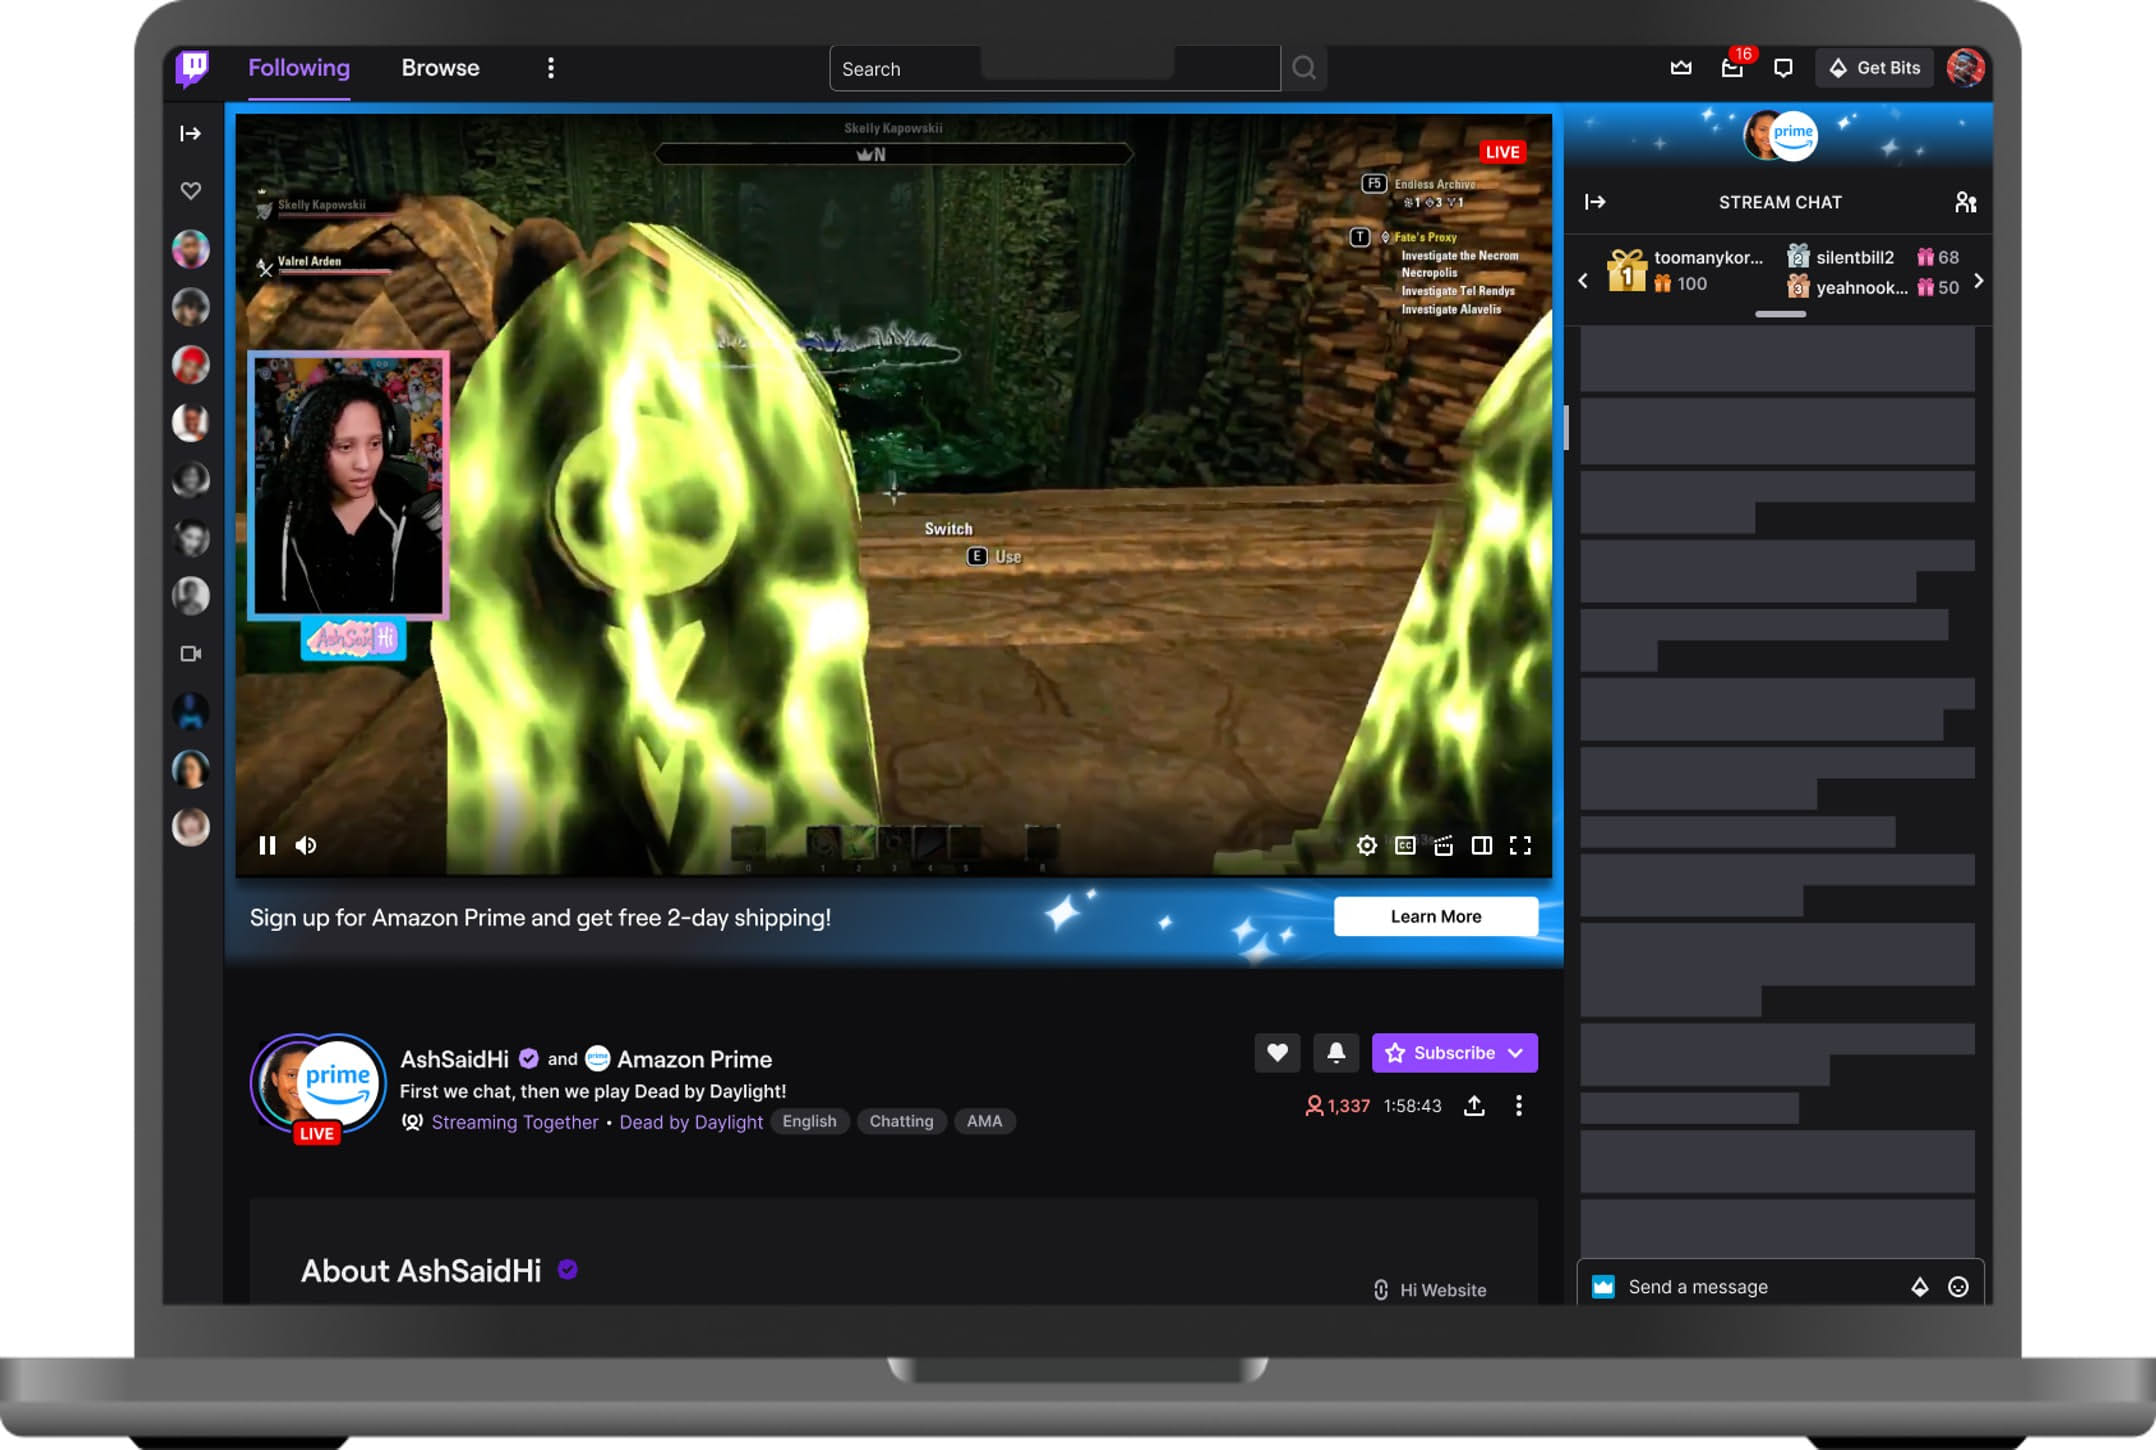
Task: Collapse the stream chat panel
Action: 1595,202
